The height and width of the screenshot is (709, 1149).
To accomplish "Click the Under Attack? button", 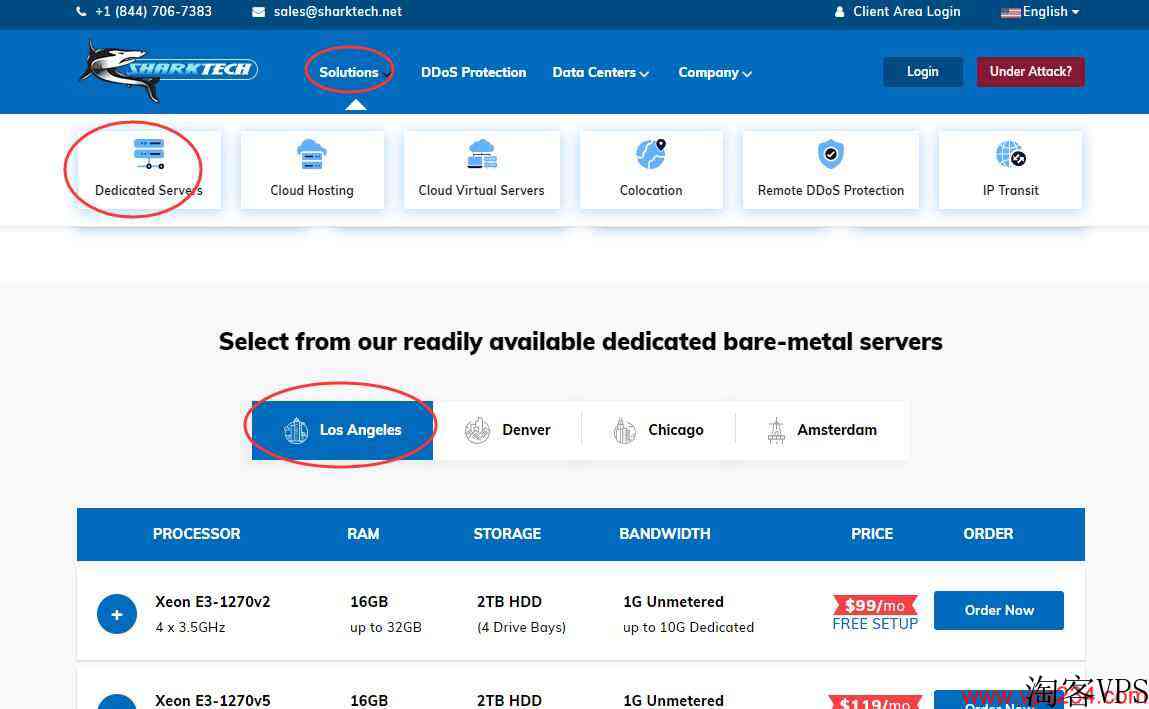I will 1030,71.
